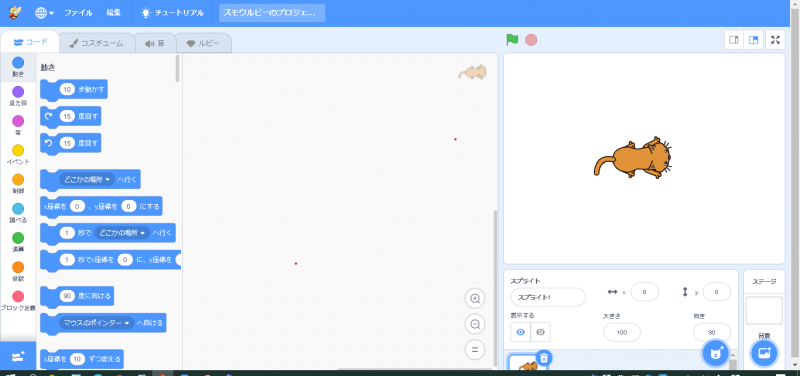Show the sprite using the eye icon
This screenshot has width=800, height=376.
[521, 332]
